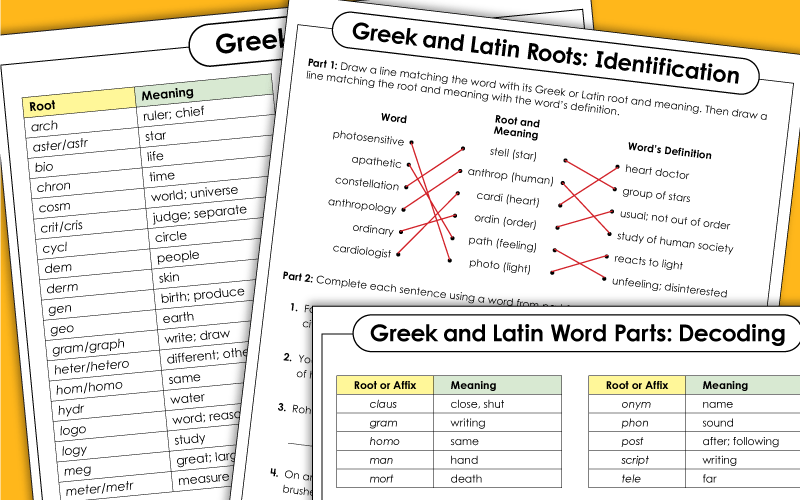Click the 'Greek and Latin Roots: Identification' title
The width and height of the screenshot is (800, 500).
point(545,53)
